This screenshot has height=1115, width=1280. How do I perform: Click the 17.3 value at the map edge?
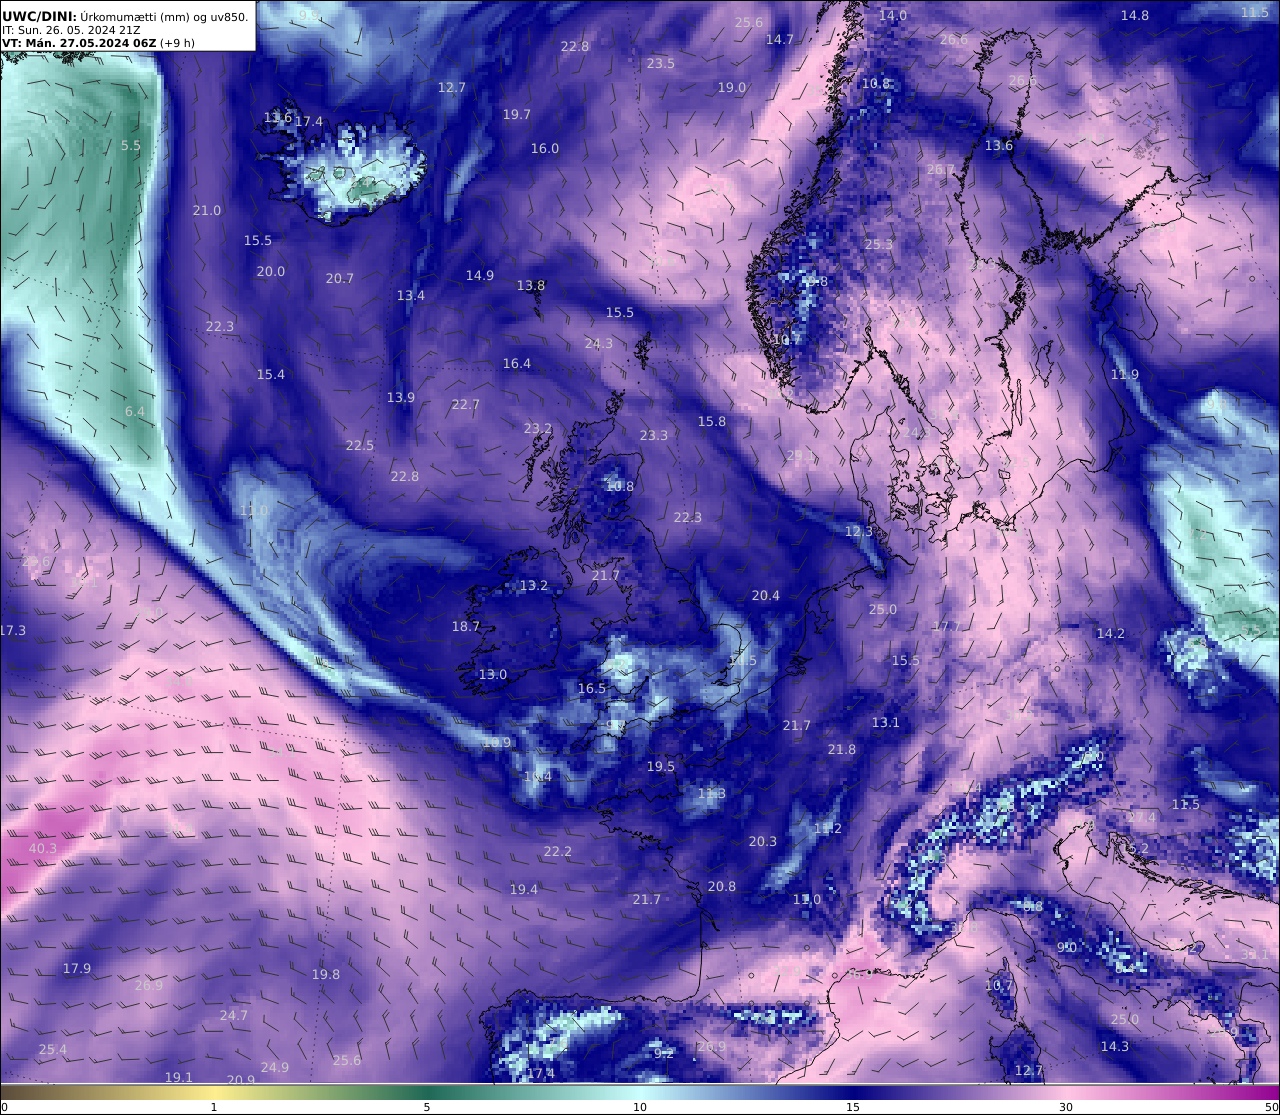(13, 630)
